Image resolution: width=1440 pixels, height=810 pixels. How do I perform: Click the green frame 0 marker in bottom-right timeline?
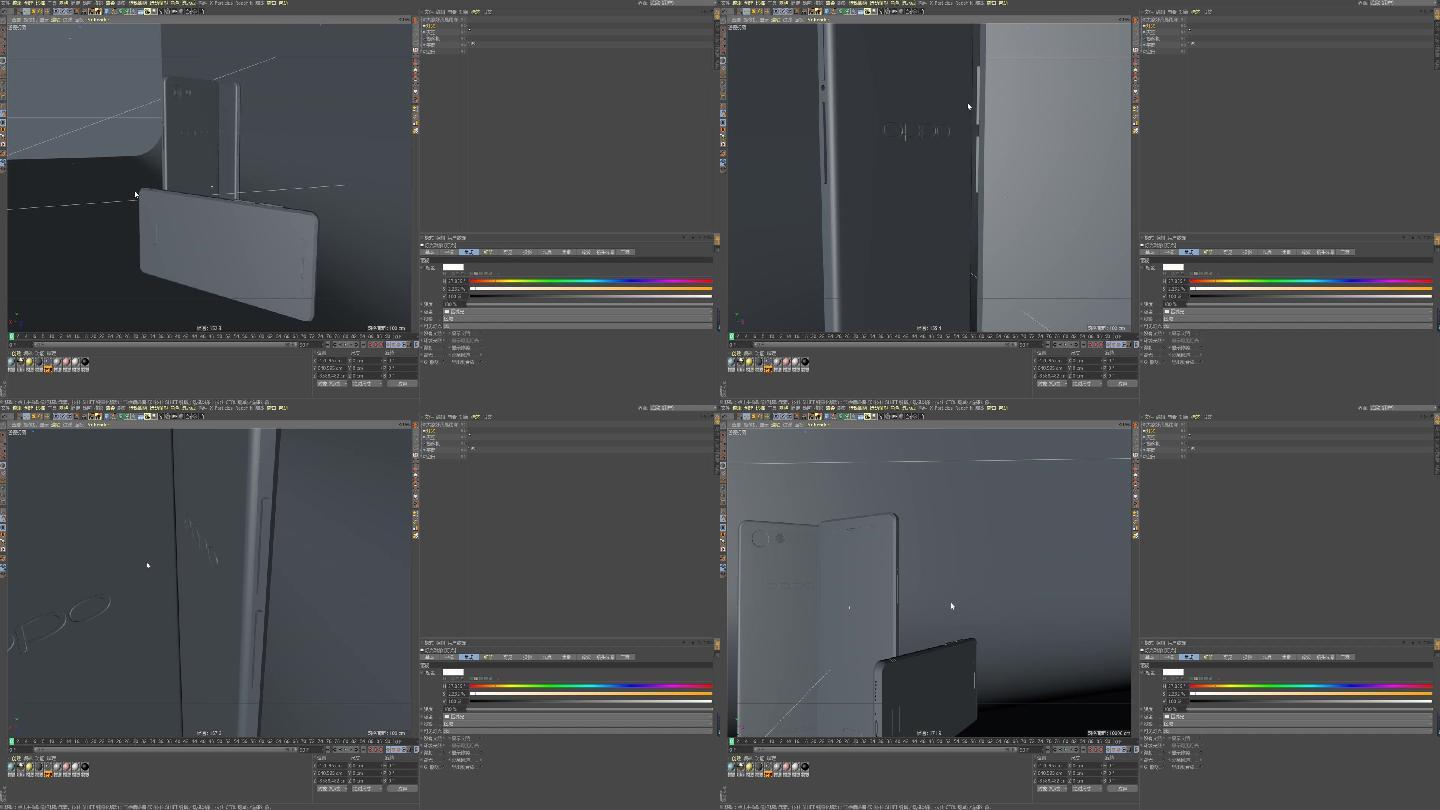(731, 741)
